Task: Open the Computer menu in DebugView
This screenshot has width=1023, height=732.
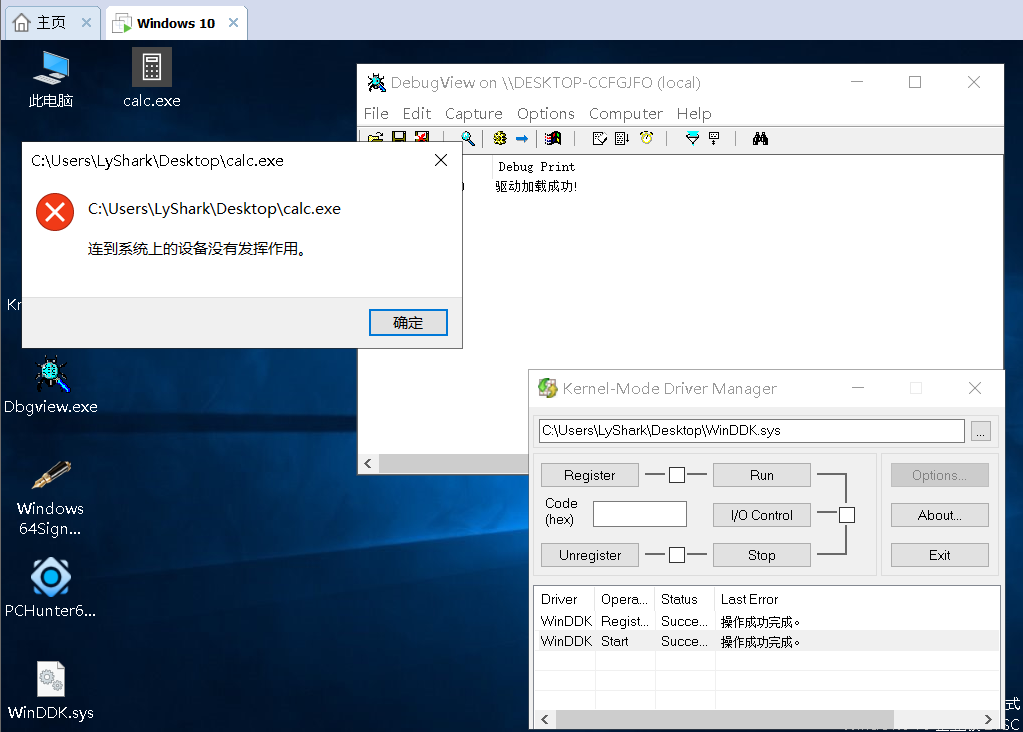Action: point(626,114)
